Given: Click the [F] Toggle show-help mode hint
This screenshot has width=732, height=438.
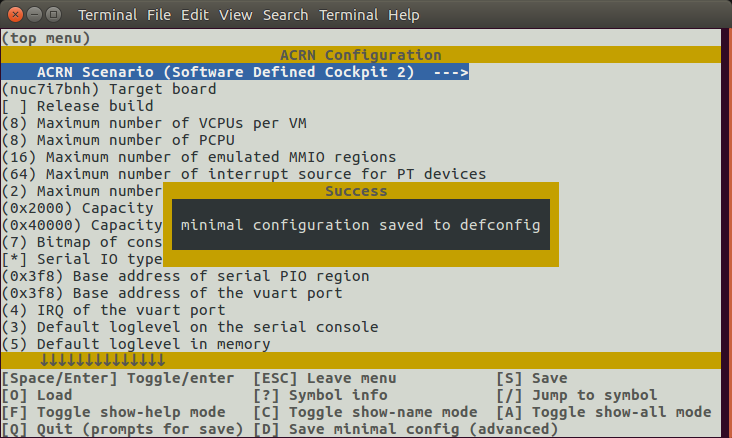Looking at the screenshot, I should coord(113,412).
